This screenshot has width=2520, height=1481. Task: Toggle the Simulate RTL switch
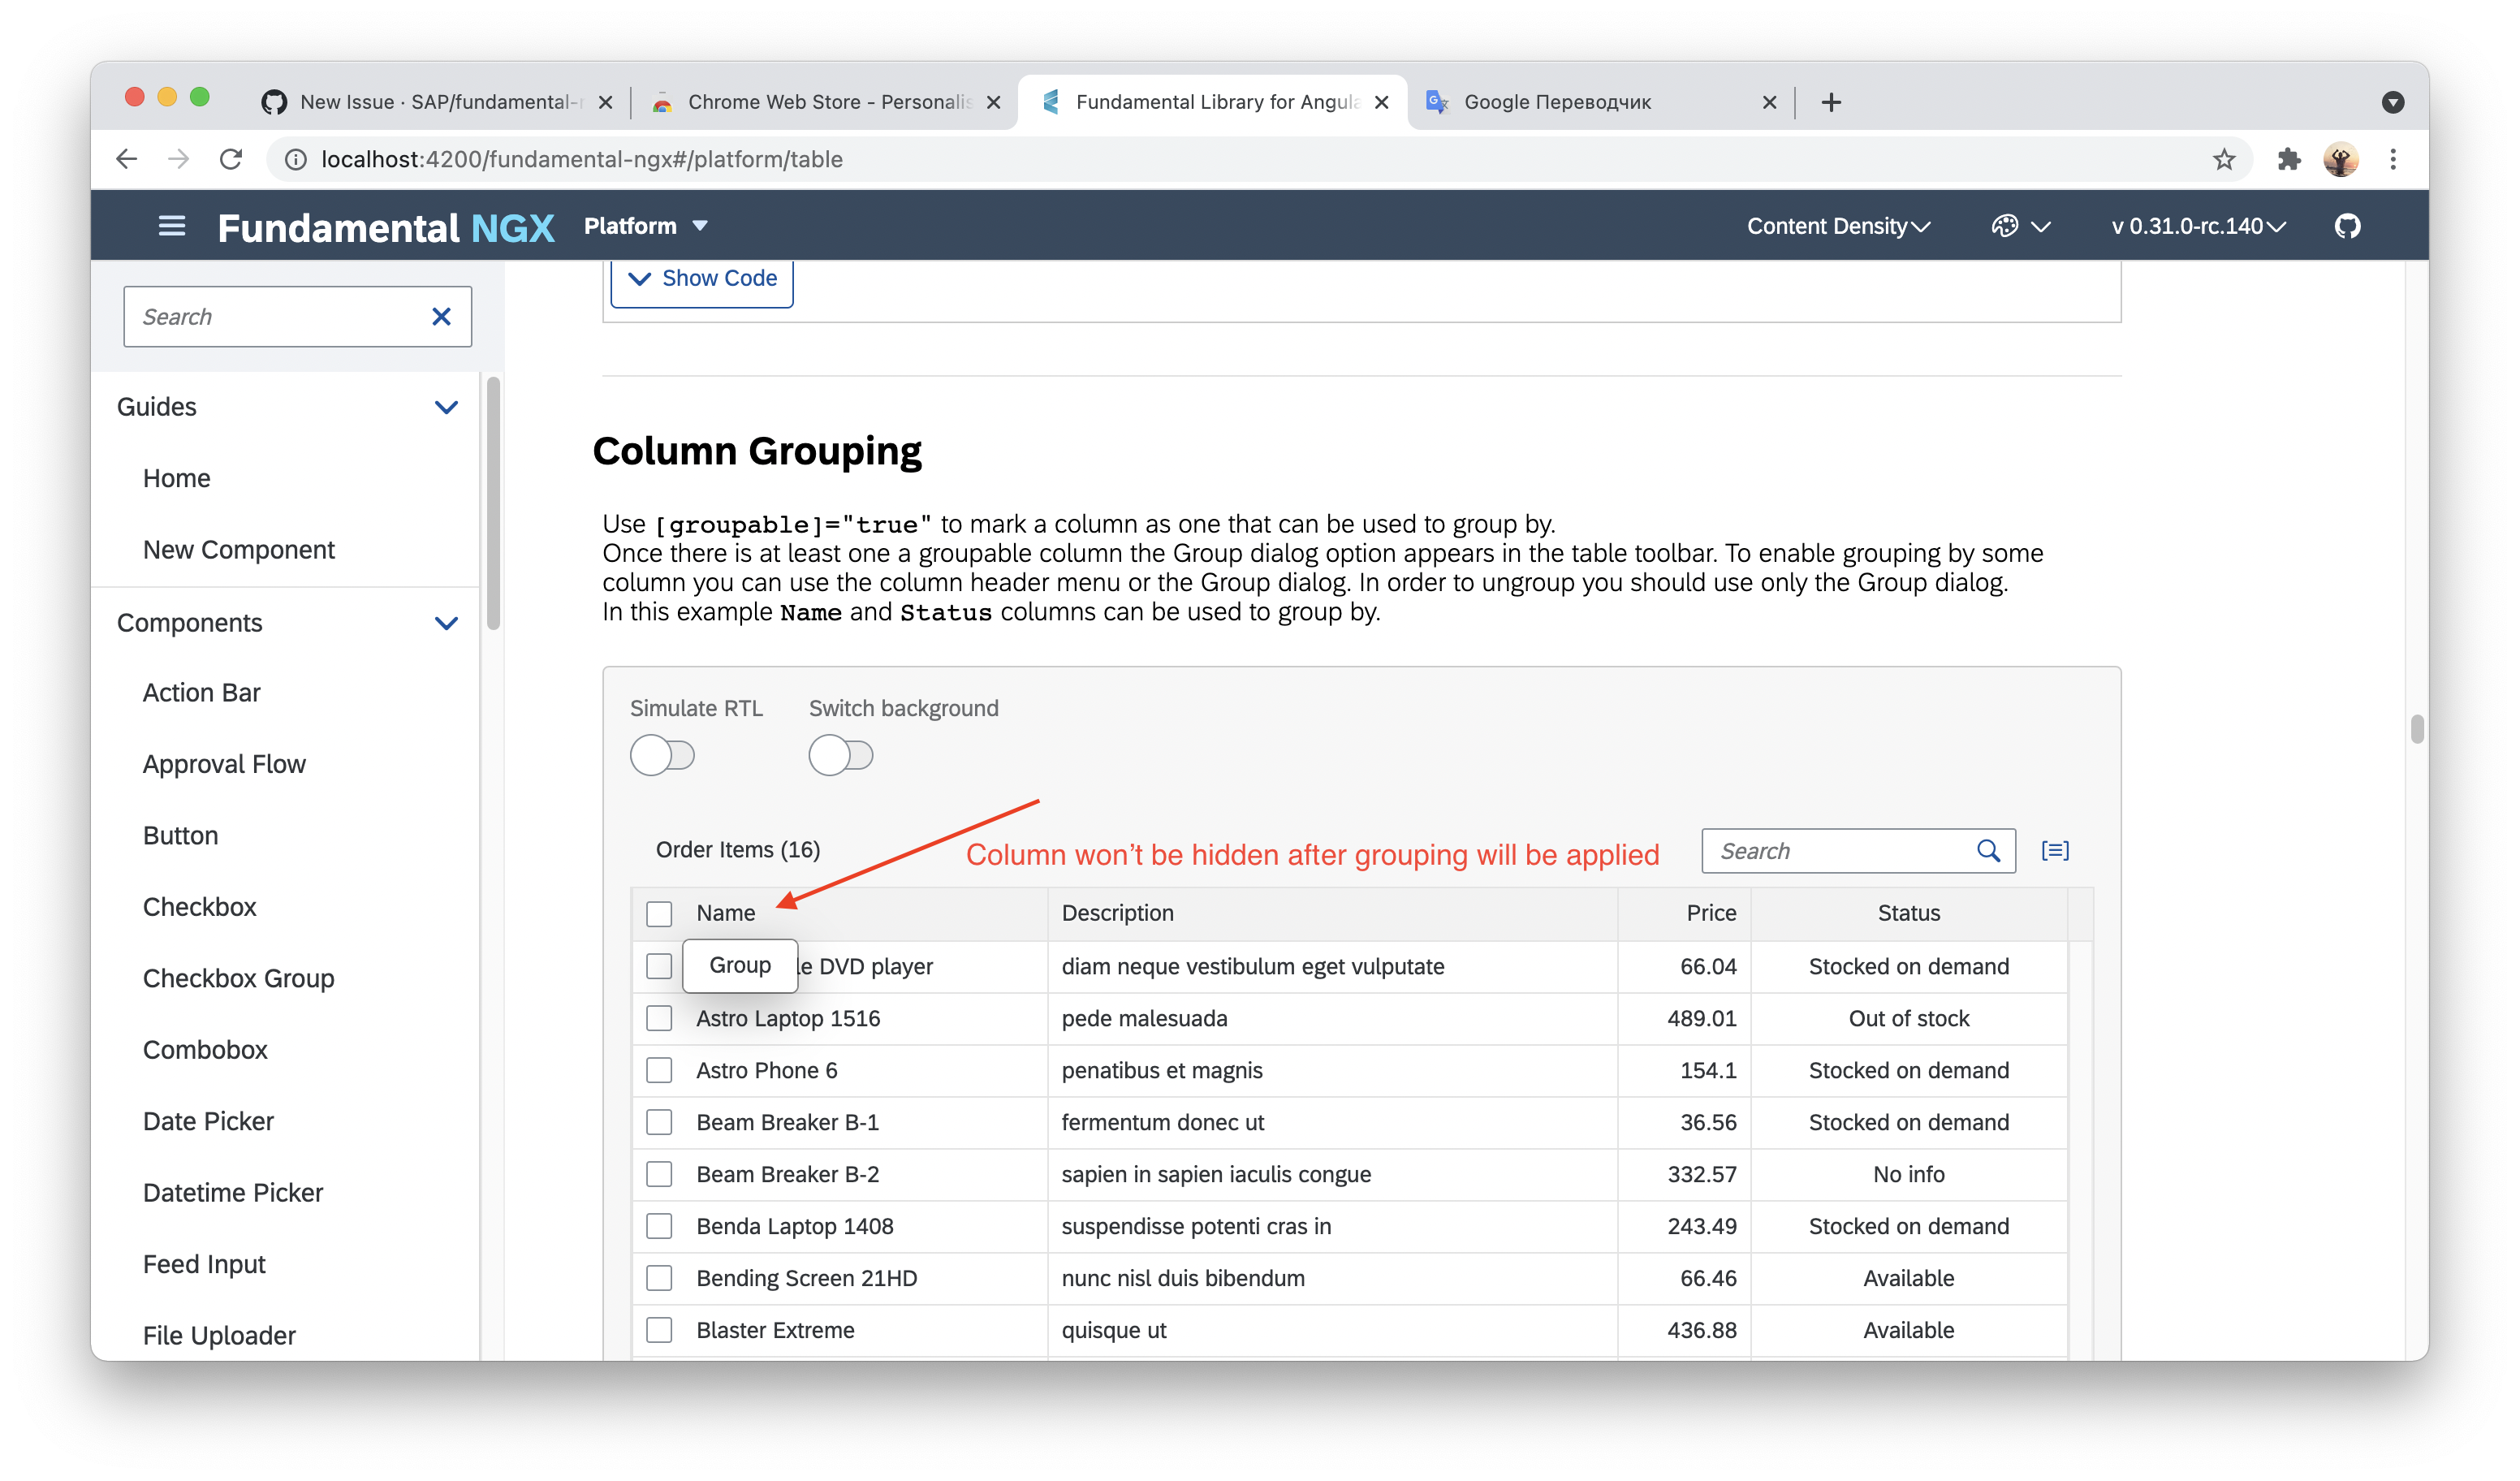pyautogui.click(x=662, y=755)
